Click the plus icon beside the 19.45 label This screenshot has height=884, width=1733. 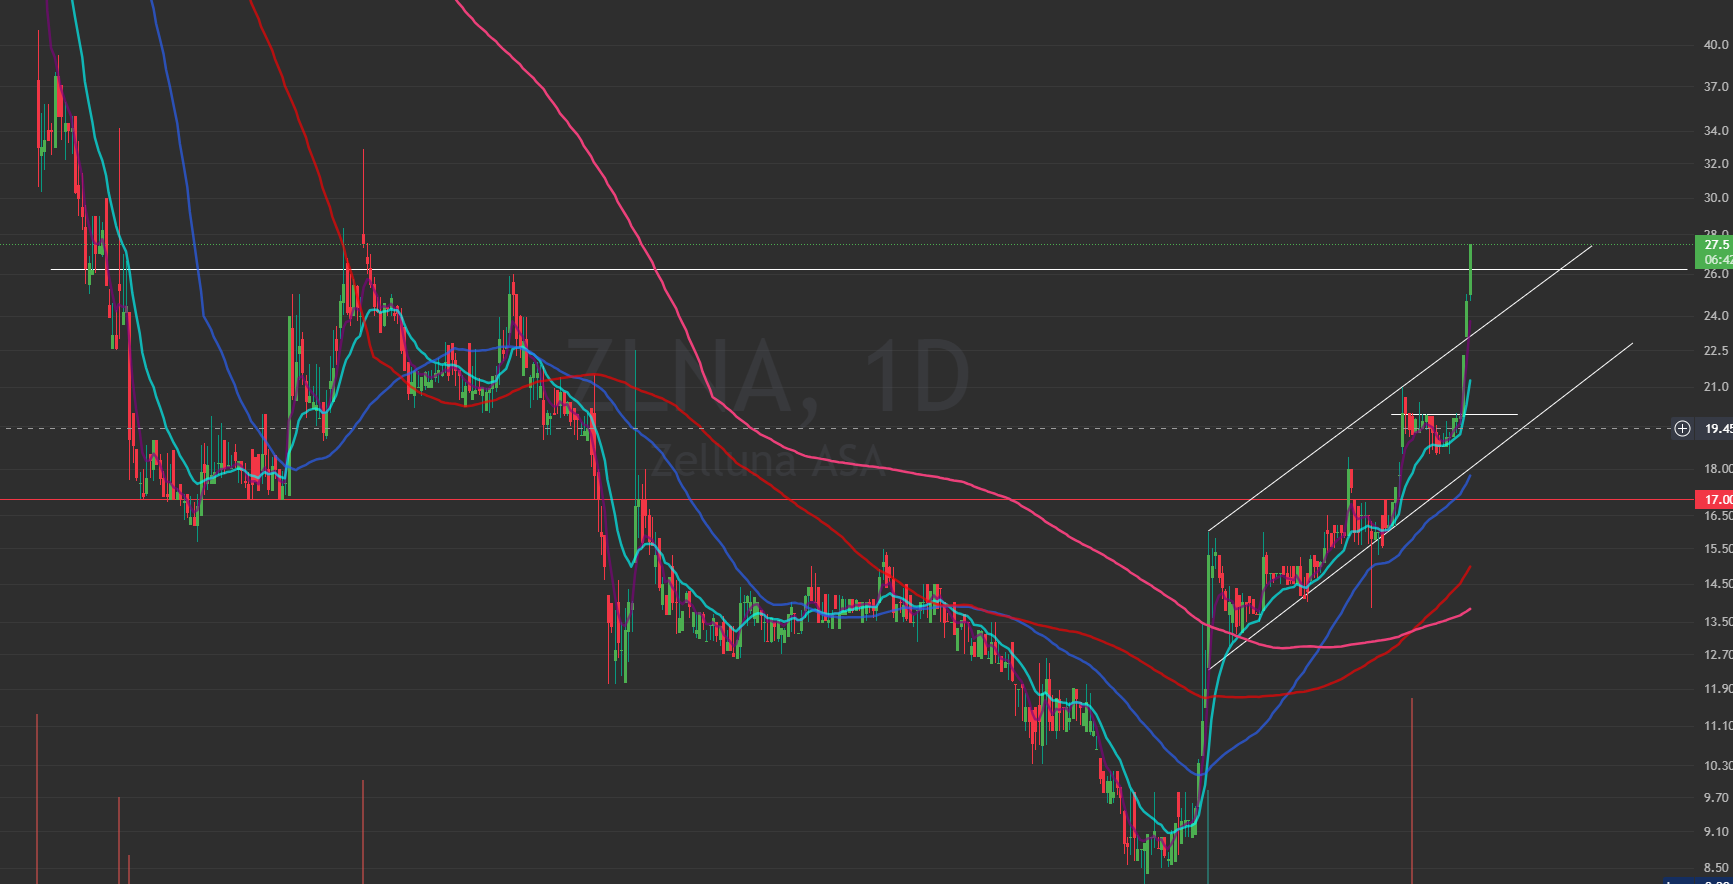coord(1682,429)
